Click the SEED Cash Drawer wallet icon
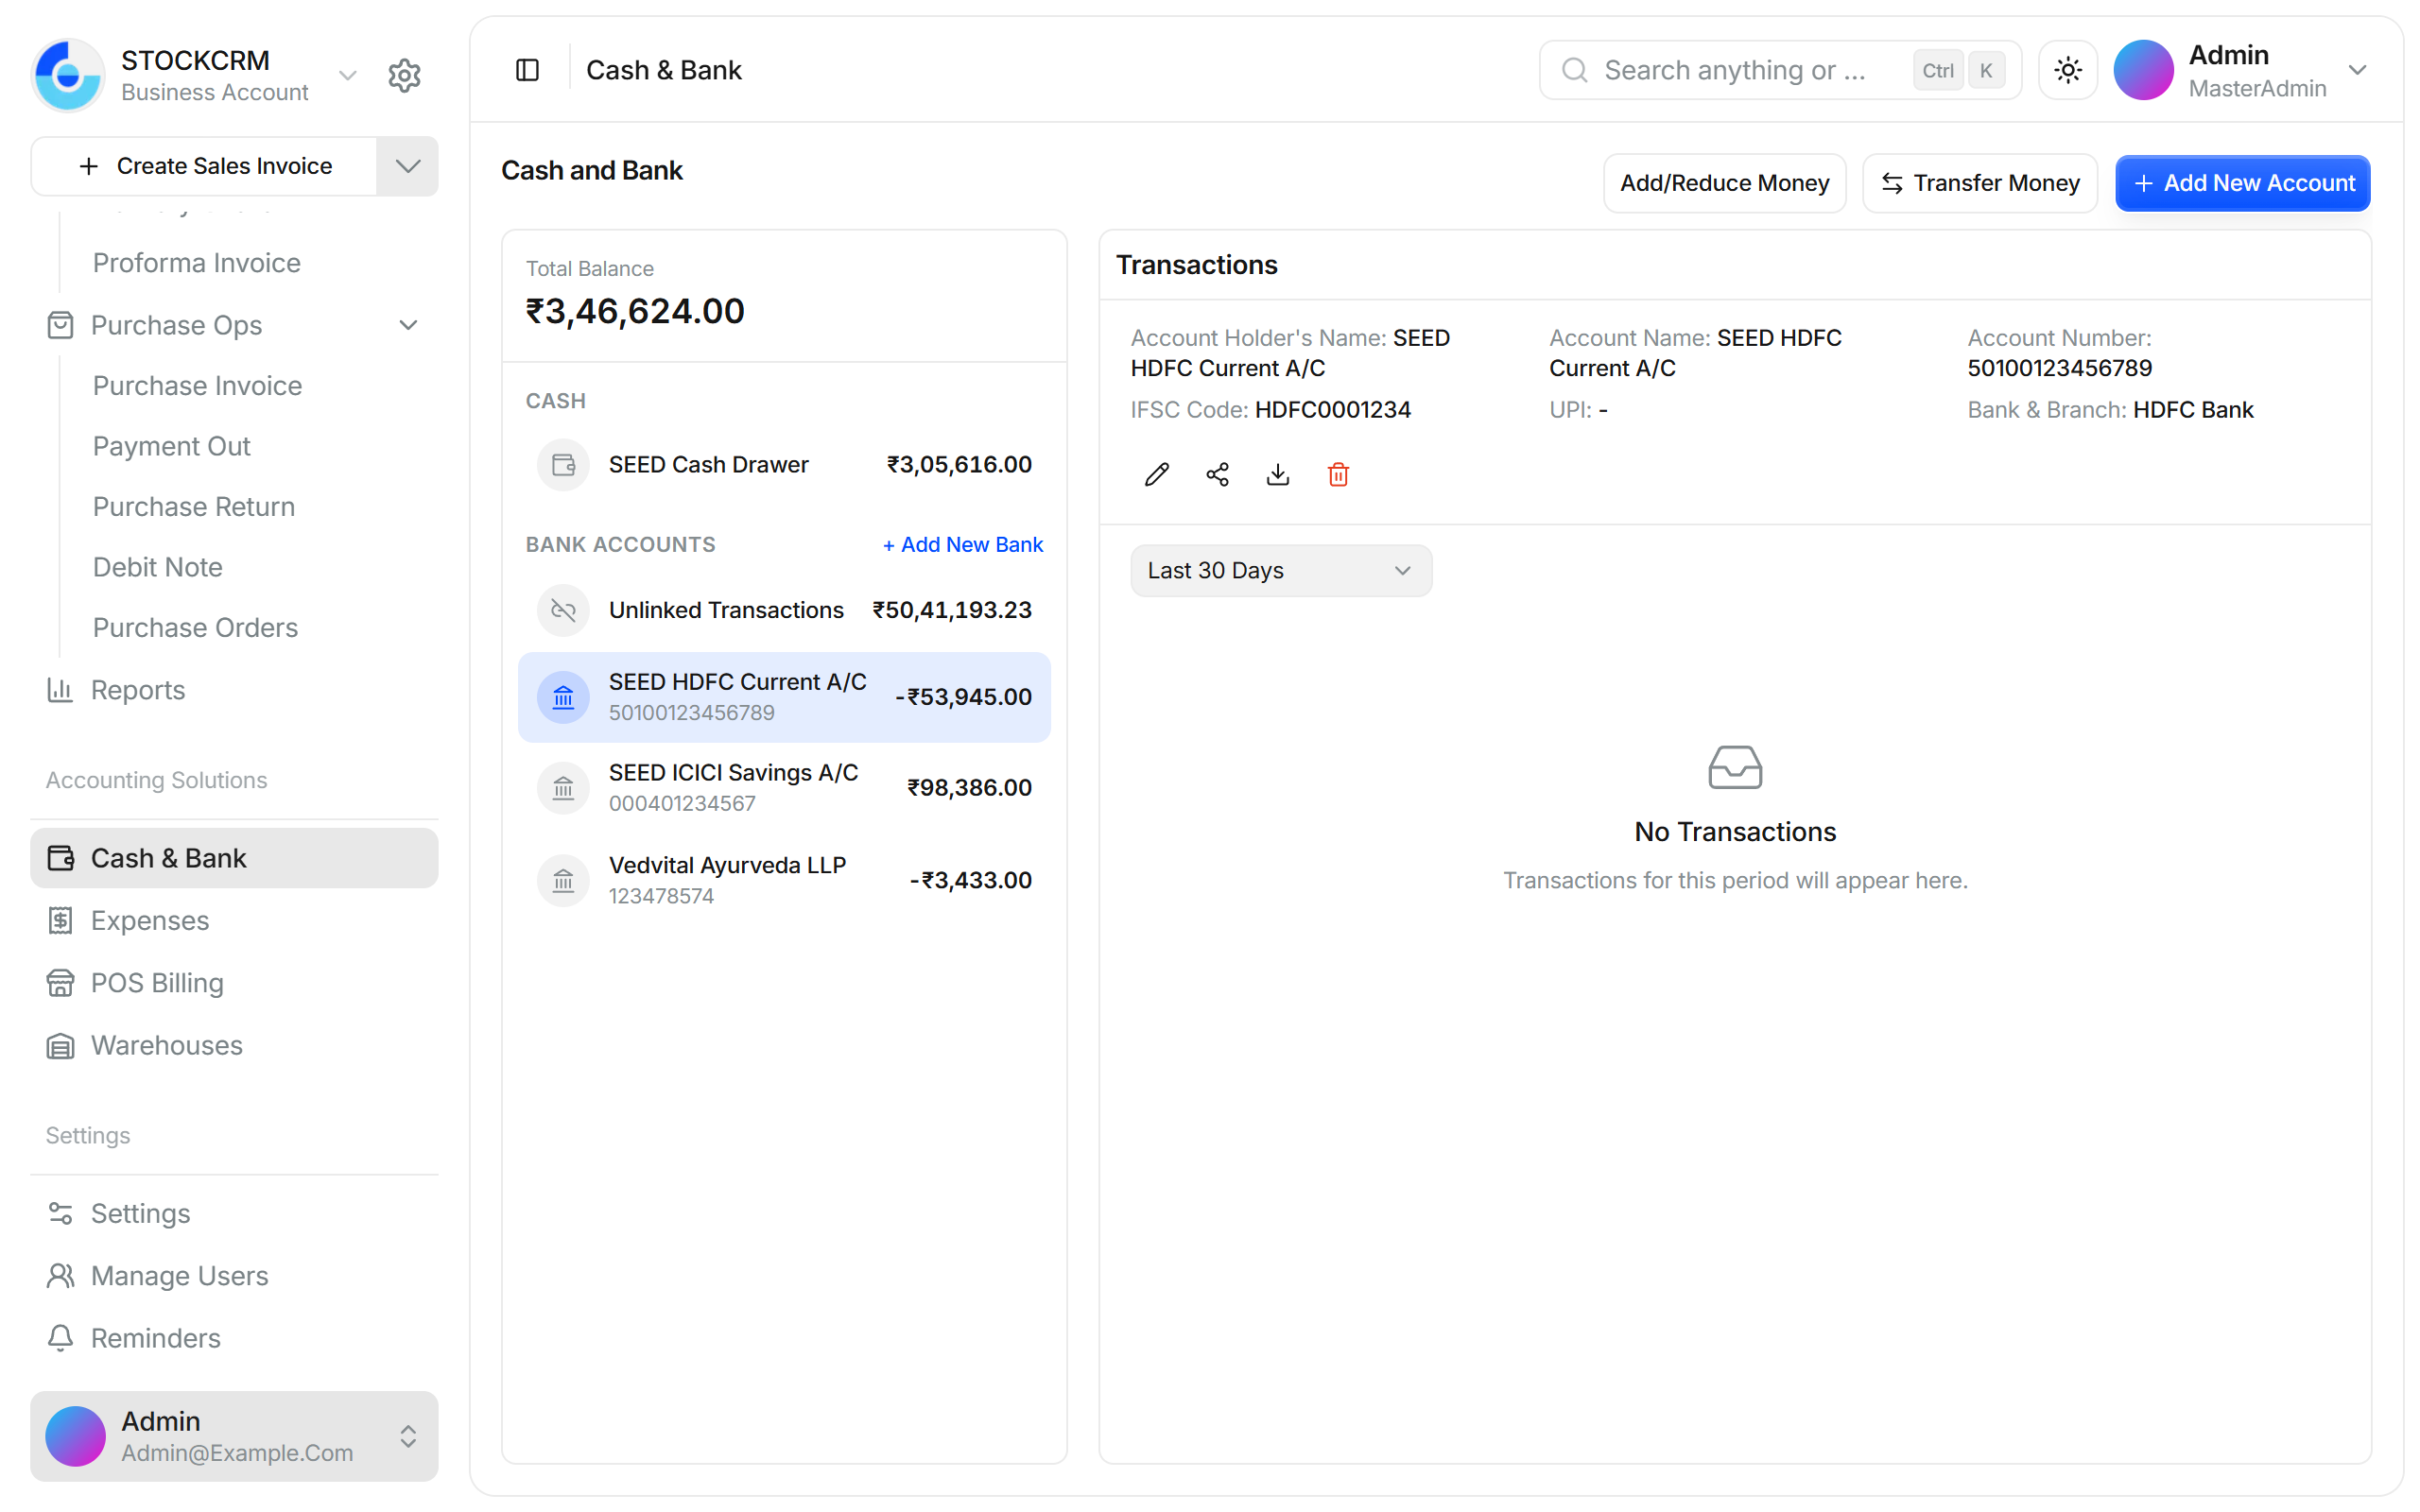 563,465
